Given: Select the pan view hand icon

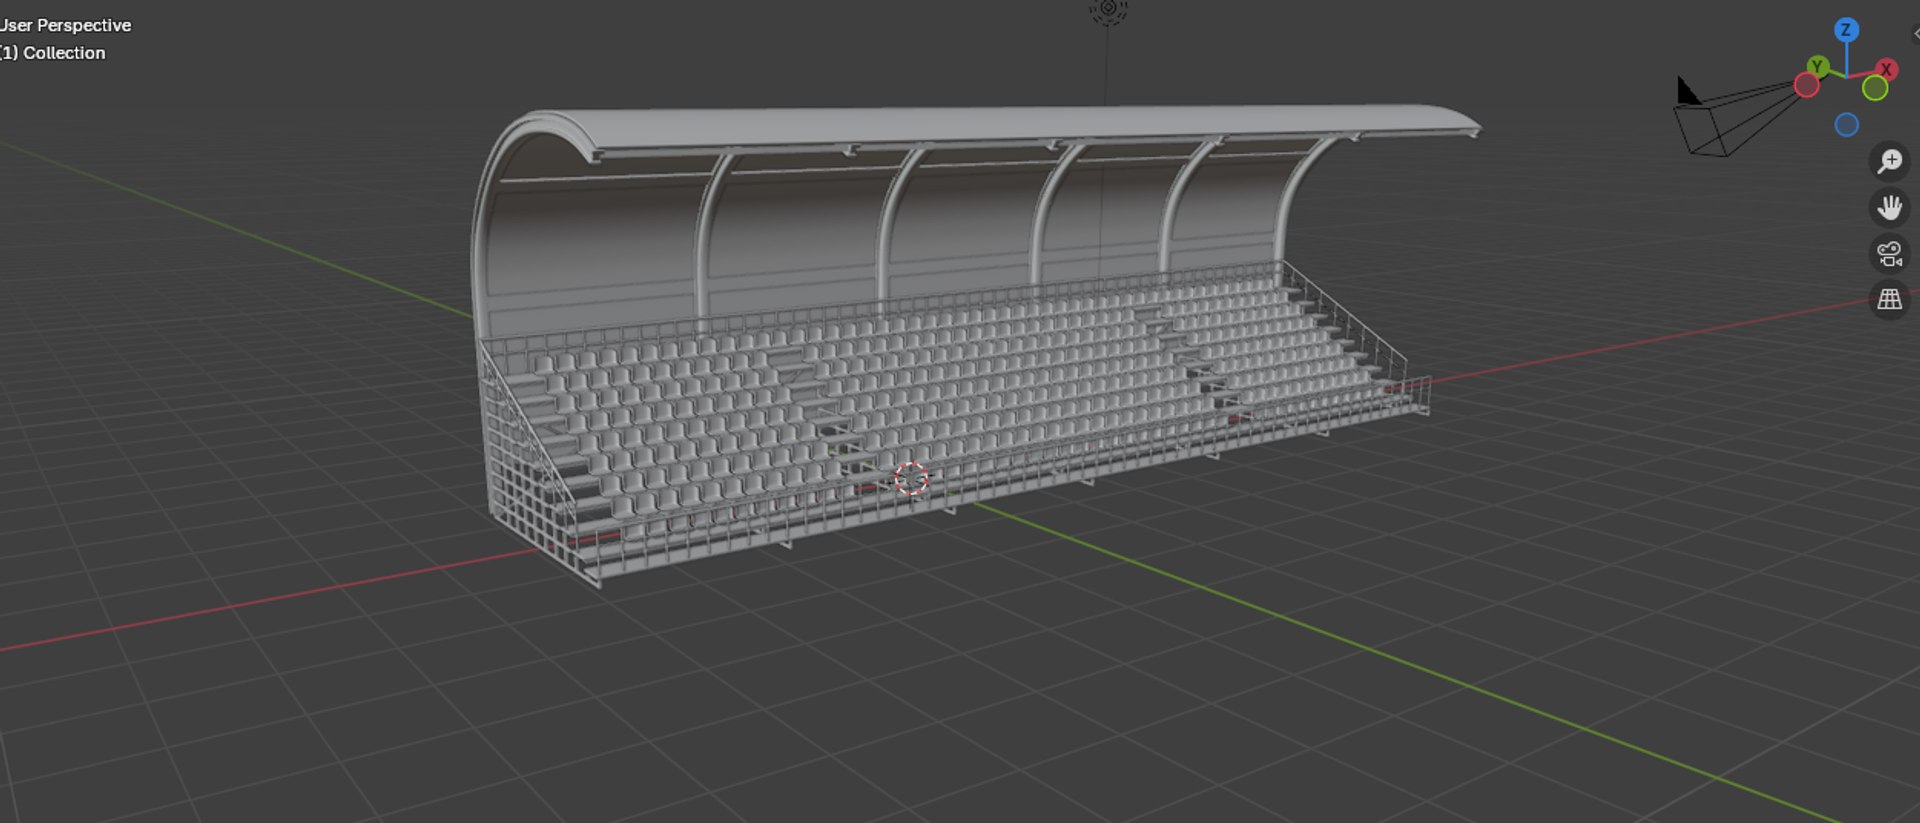Looking at the screenshot, I should [1889, 207].
